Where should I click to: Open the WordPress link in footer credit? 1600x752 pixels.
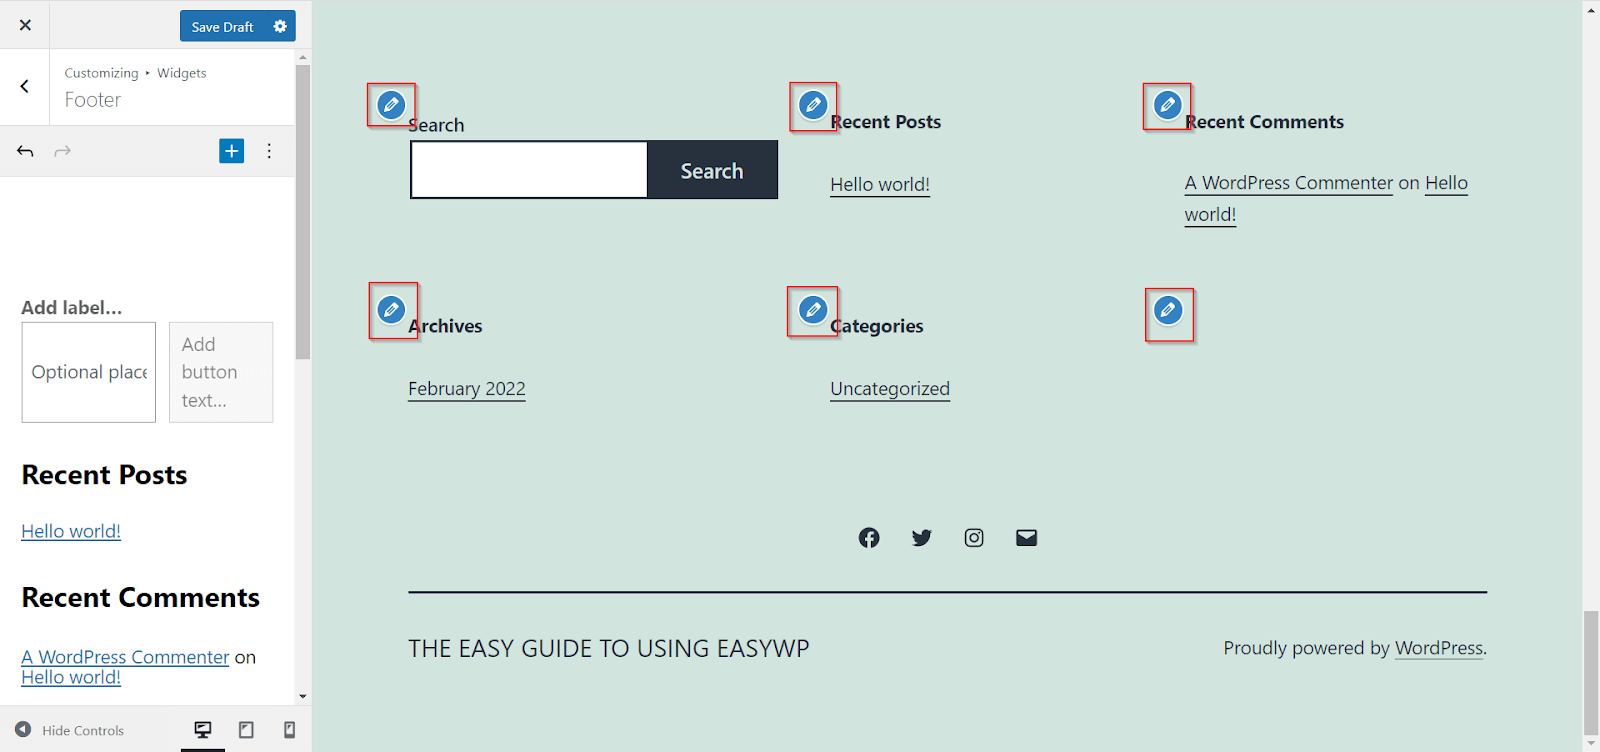1439,648
